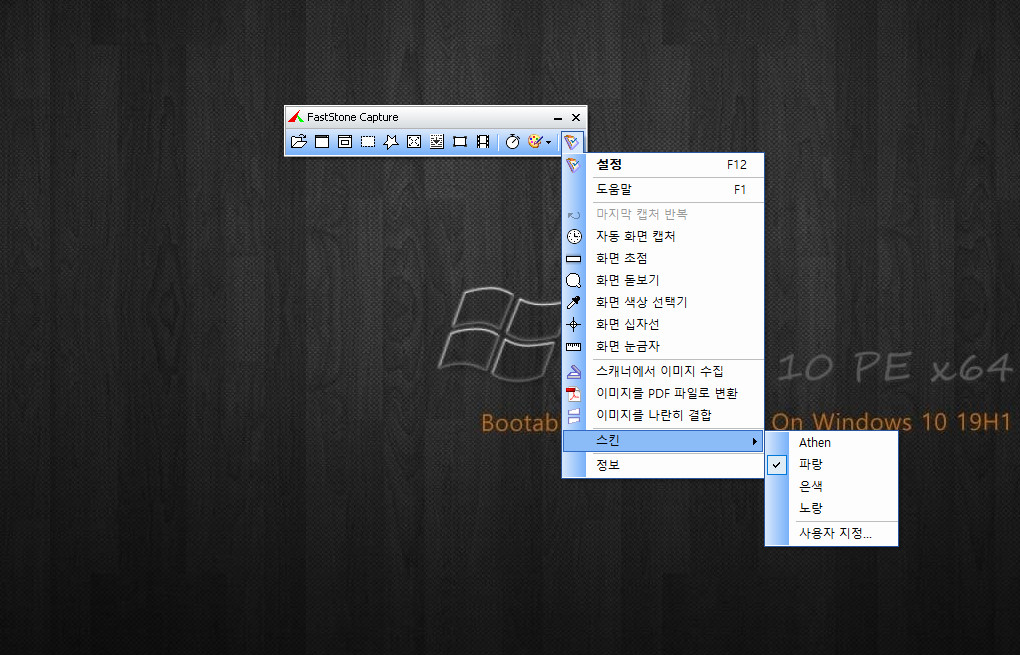Click crosshair icon beside 화면 십자선

click(574, 325)
